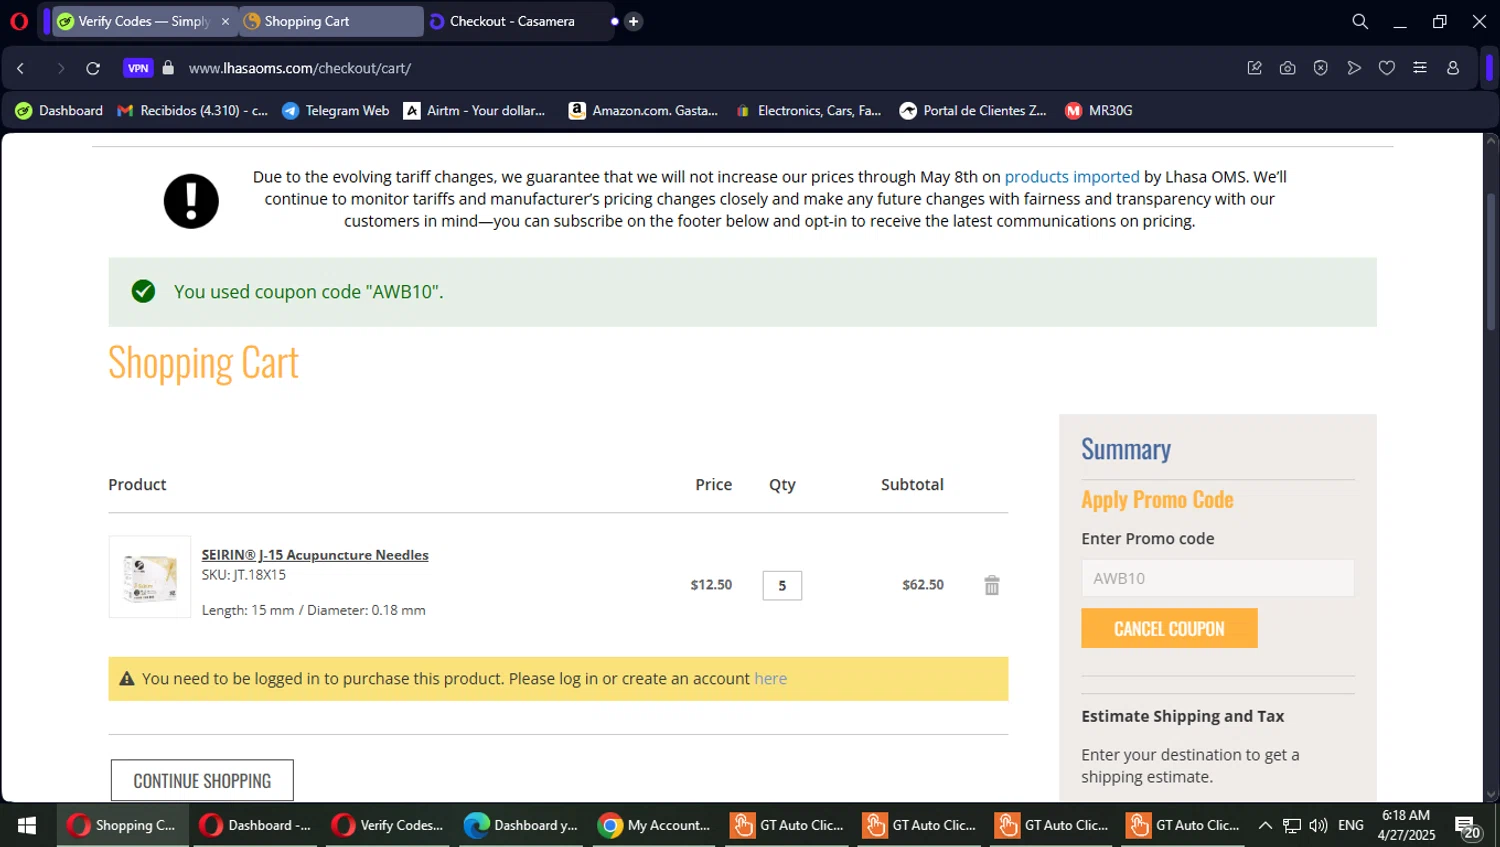The image size is (1500, 847).
Task: Click the SEIRIN needles product thumbnail
Action: point(150,577)
